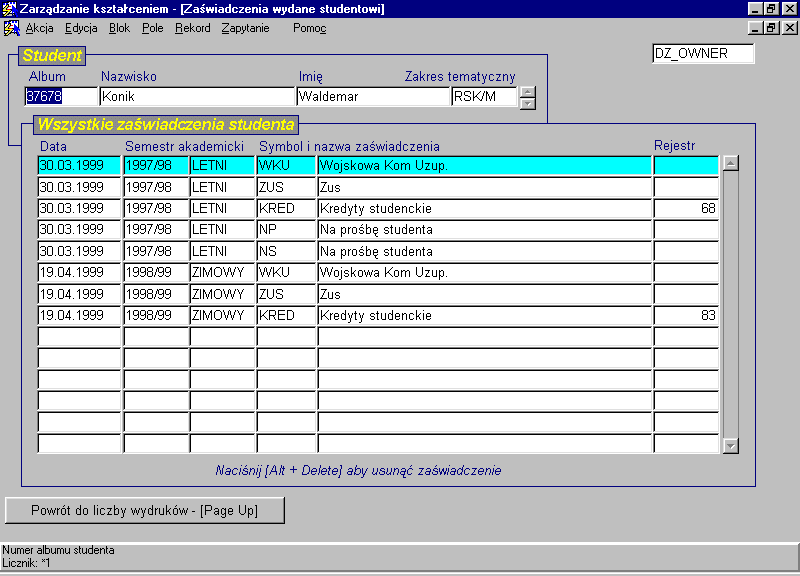
Task: Open the Rekord menu
Action: coord(193,28)
